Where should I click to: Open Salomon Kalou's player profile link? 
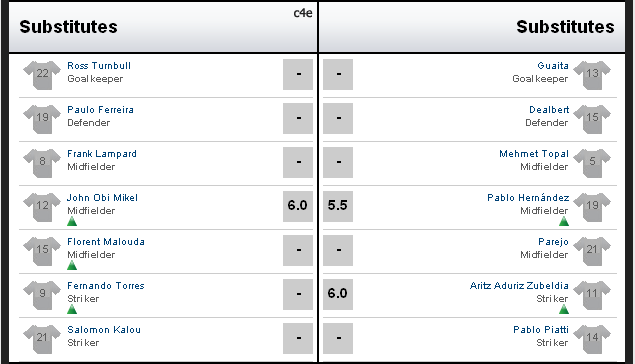coord(104,330)
